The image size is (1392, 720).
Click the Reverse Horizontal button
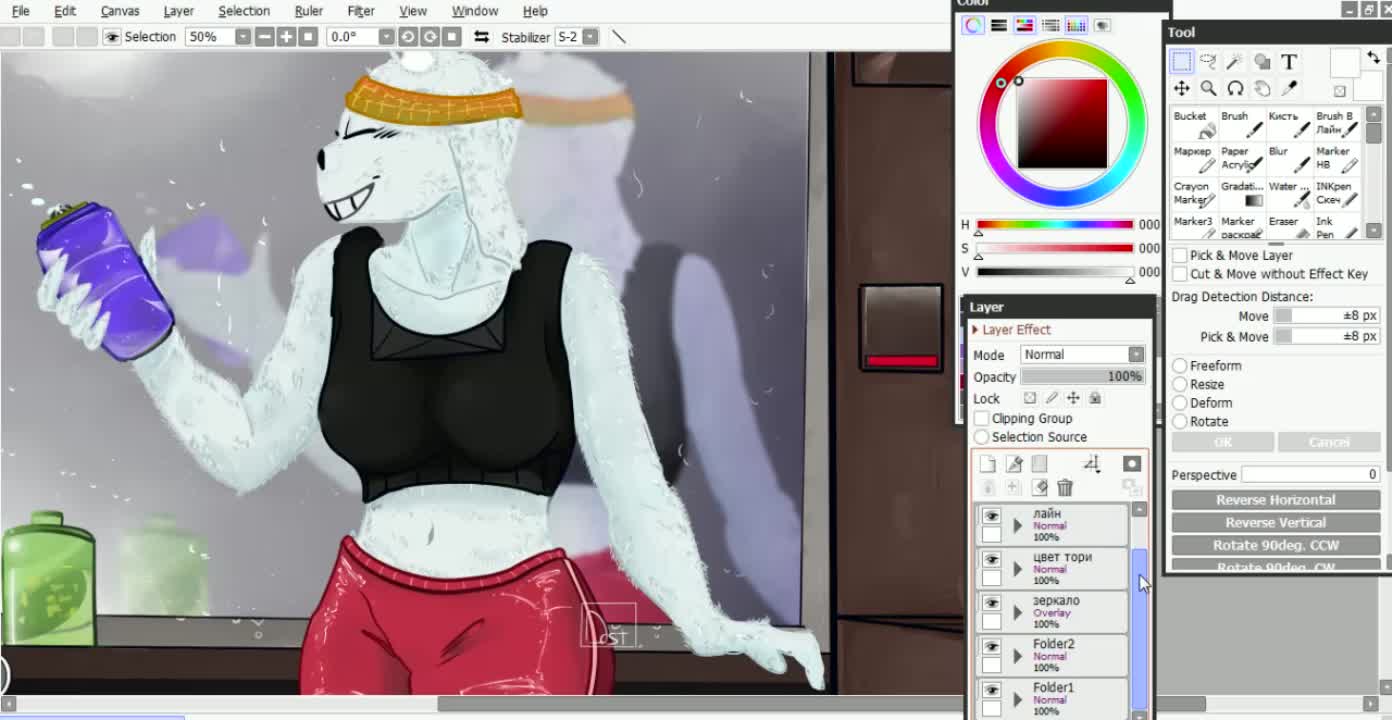click(x=1275, y=500)
